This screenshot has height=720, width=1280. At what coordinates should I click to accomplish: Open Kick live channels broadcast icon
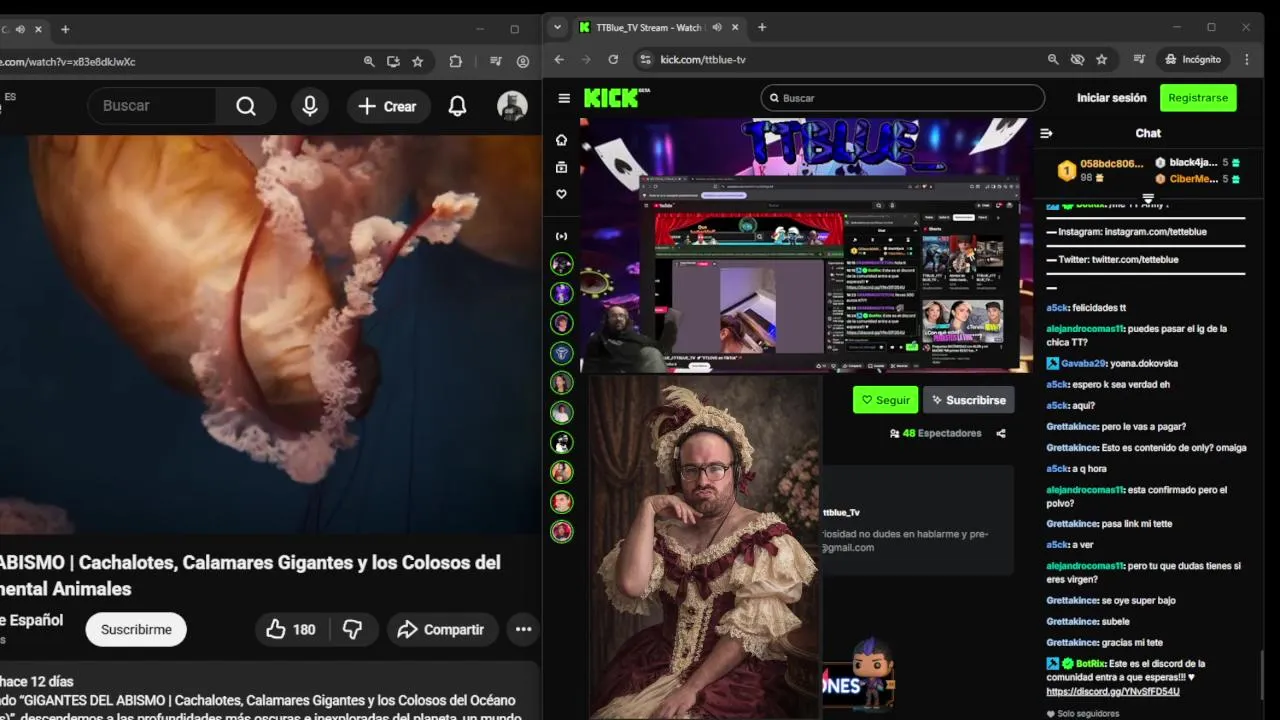(561, 236)
